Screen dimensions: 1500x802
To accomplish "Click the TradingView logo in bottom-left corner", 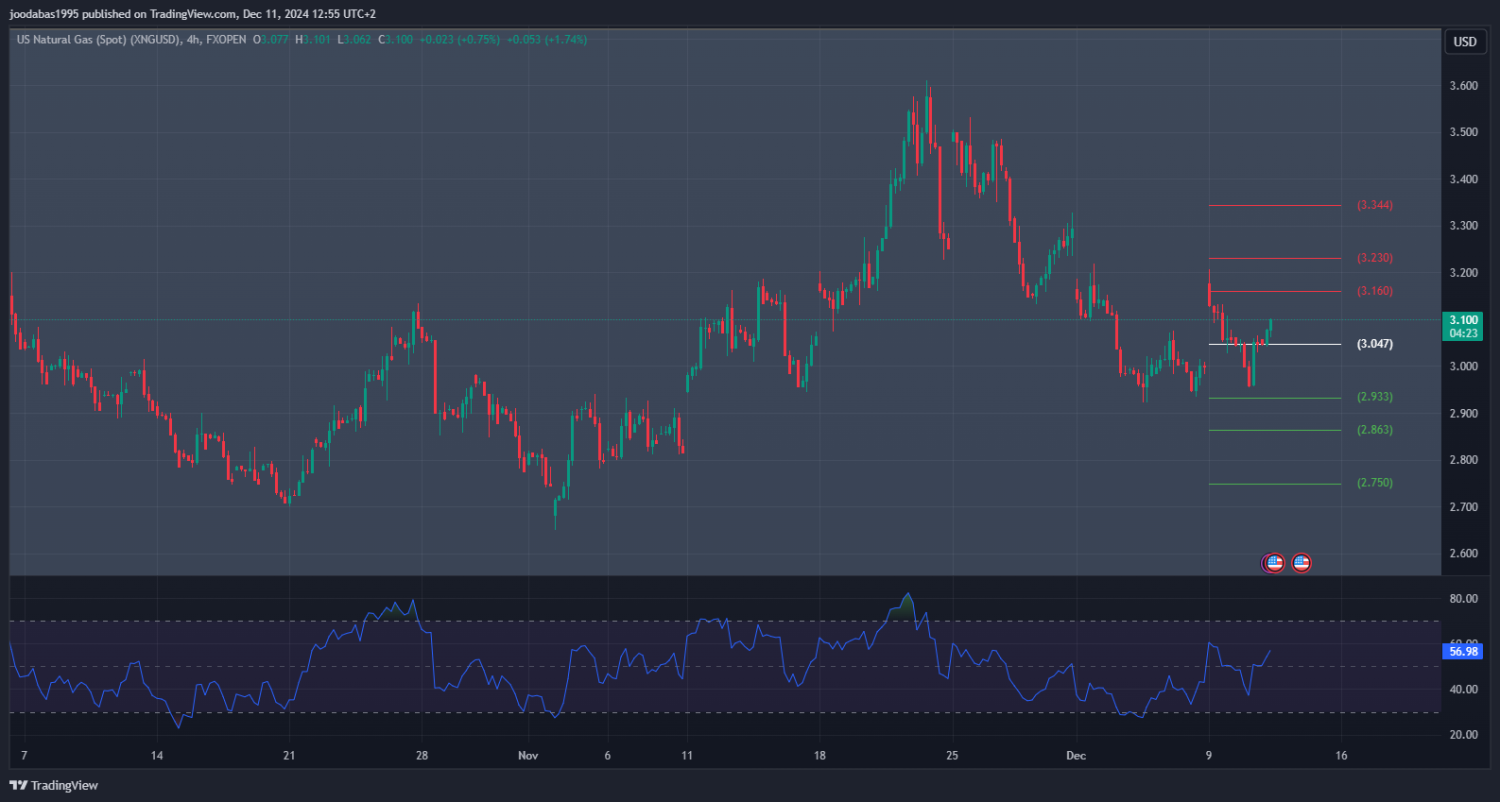I will pyautogui.click(x=54, y=786).
